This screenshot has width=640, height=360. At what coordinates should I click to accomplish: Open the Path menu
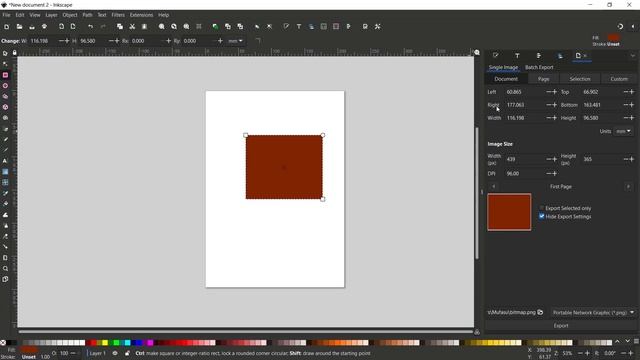click(x=87, y=15)
